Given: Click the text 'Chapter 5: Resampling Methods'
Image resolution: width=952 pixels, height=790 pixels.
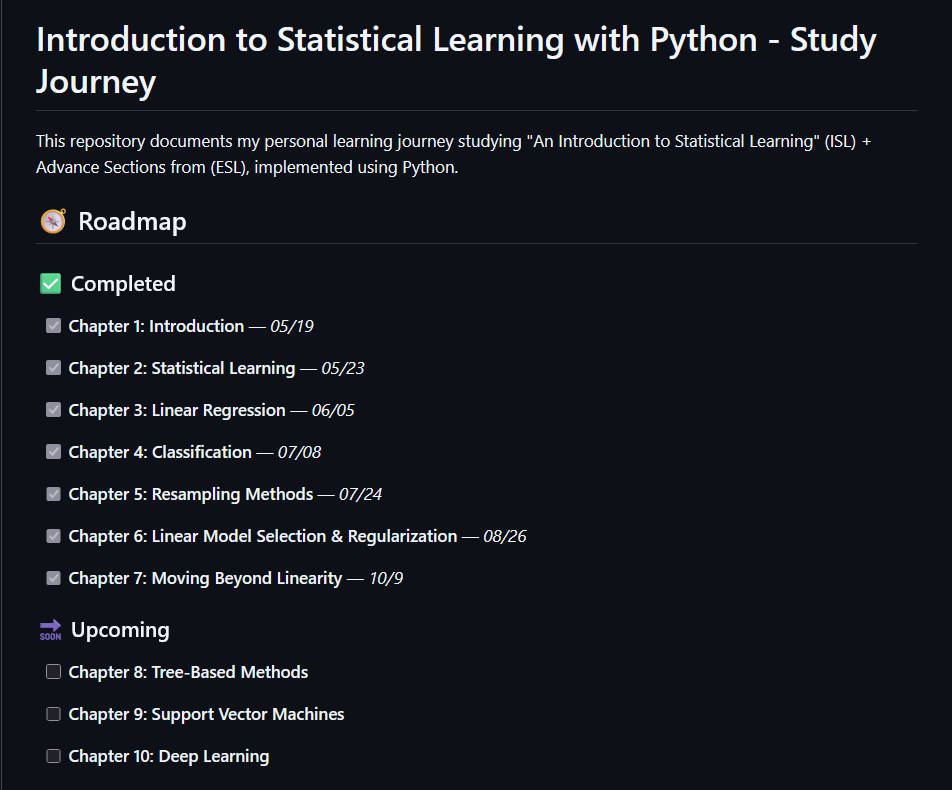Looking at the screenshot, I should point(191,494).
